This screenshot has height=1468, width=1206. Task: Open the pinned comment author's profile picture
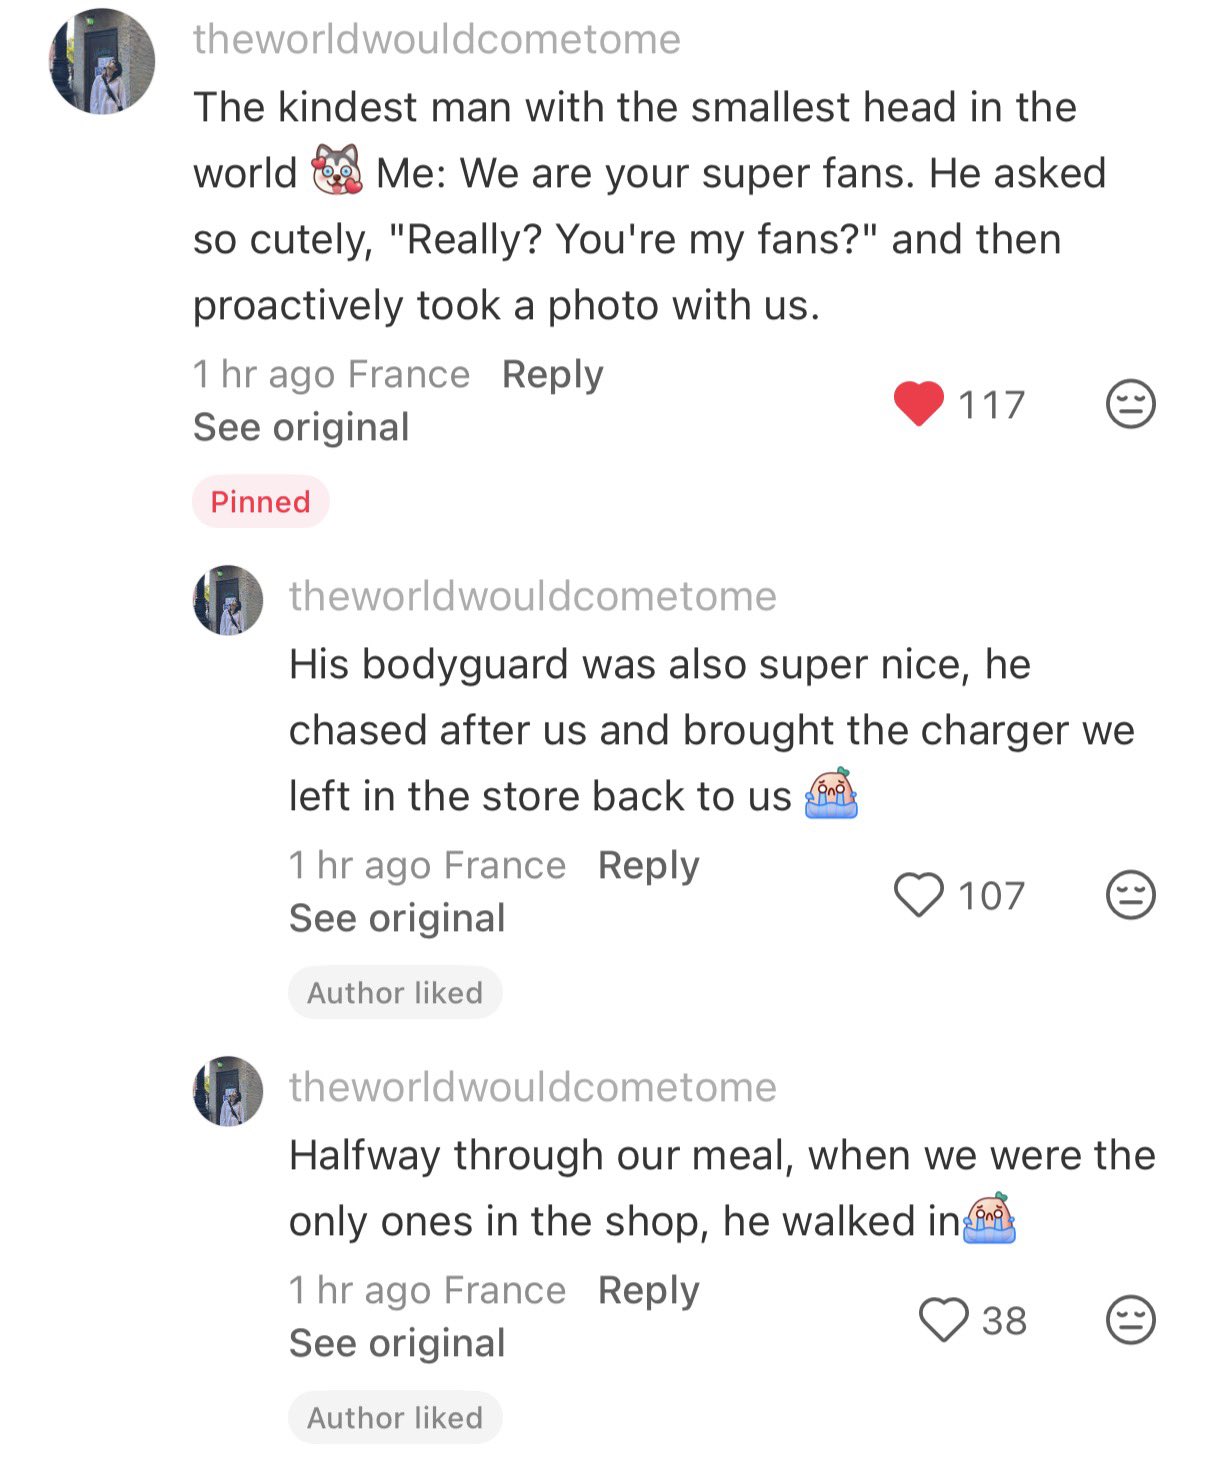point(102,62)
